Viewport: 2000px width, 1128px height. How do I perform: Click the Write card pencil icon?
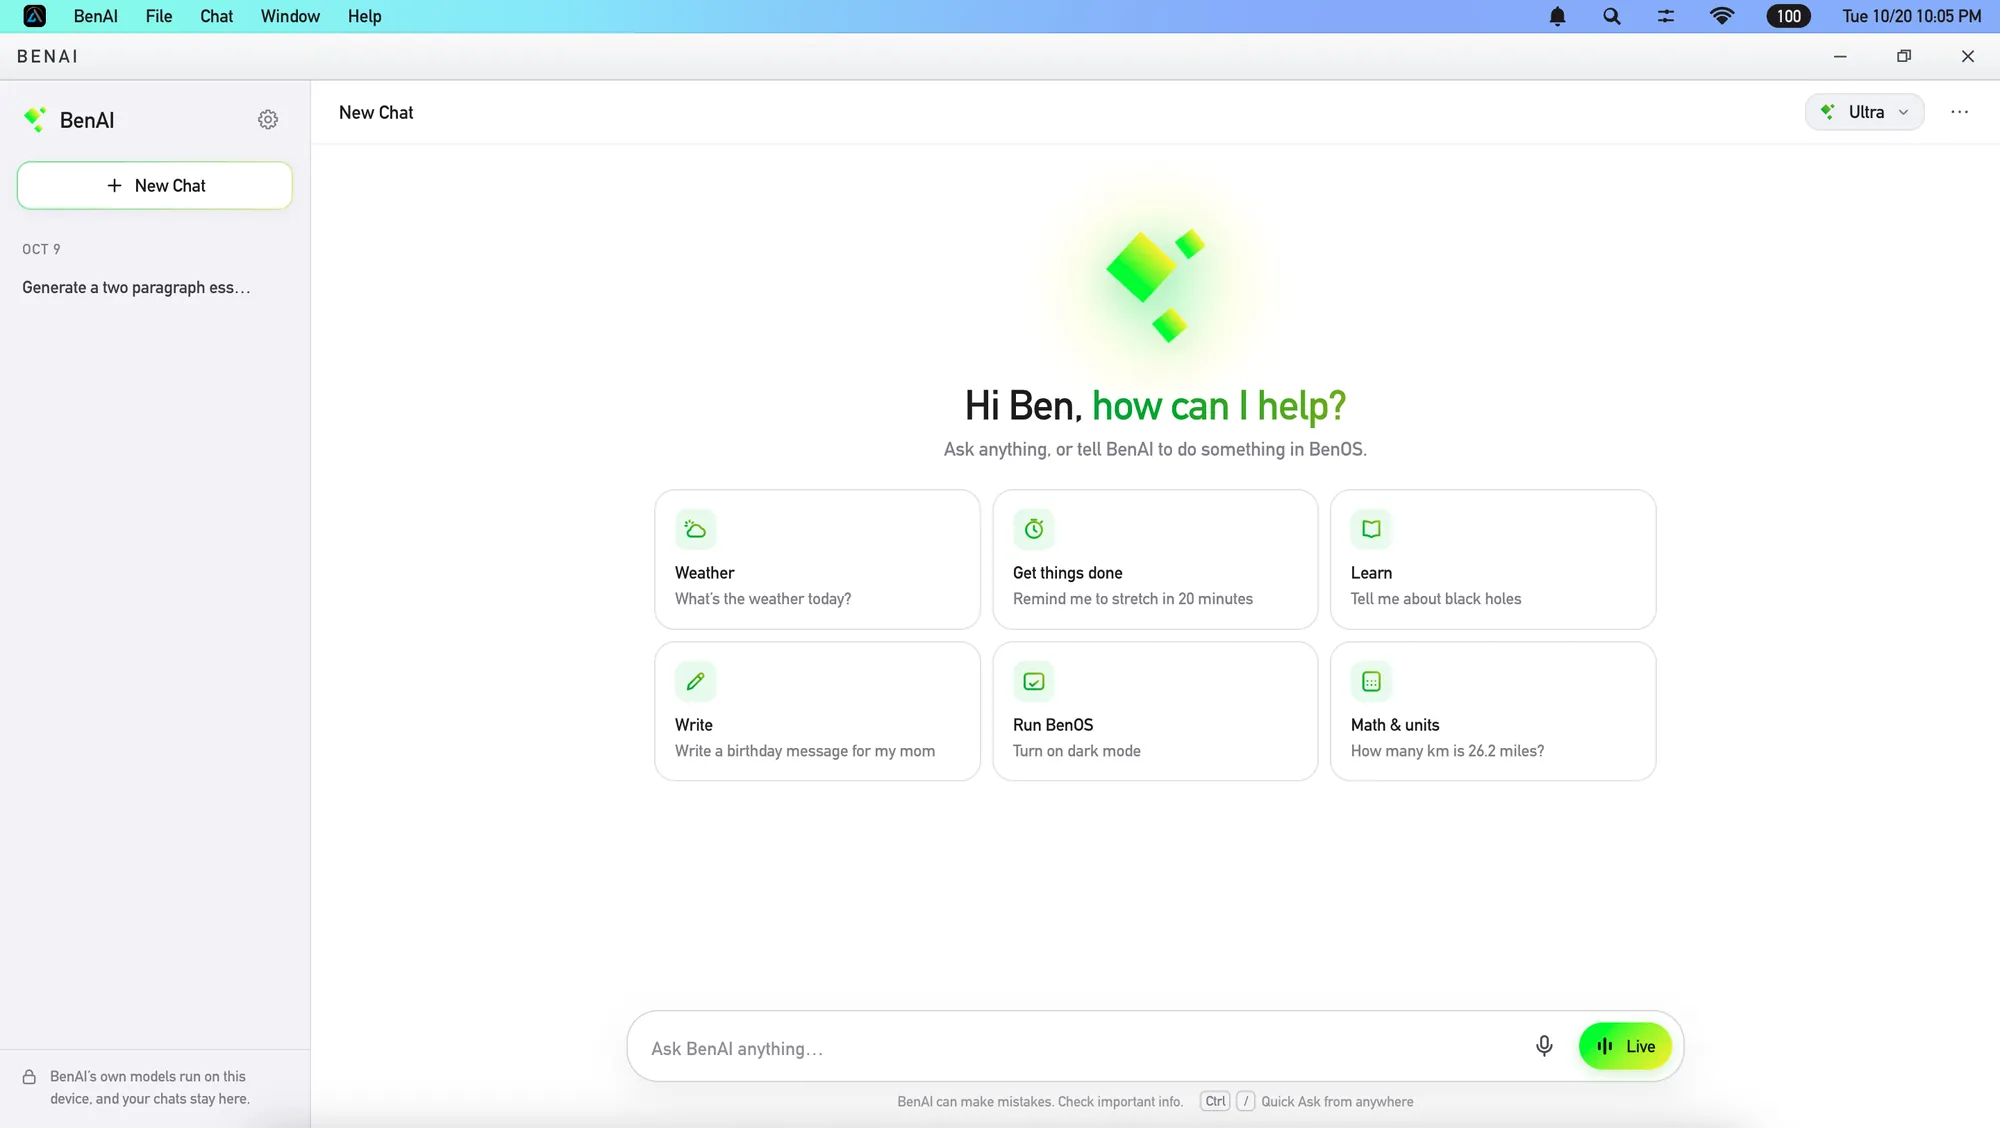click(x=695, y=681)
